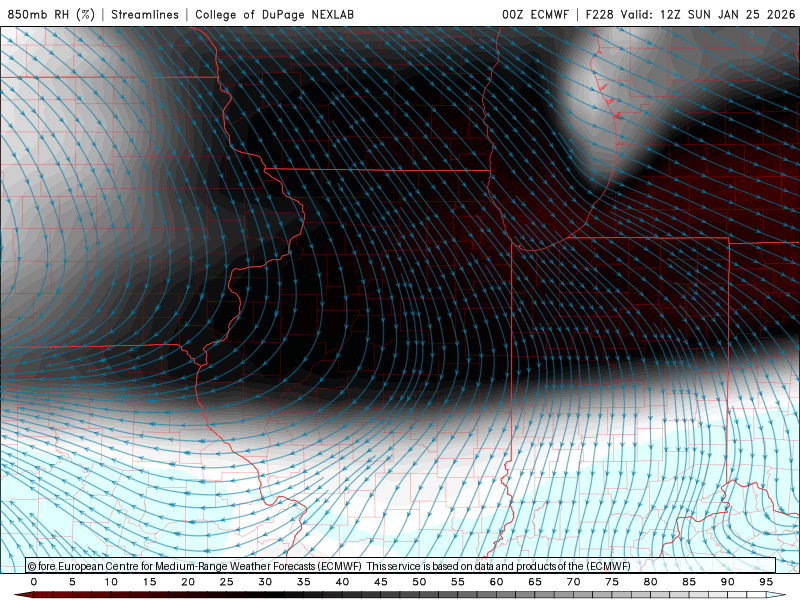The height and width of the screenshot is (600, 800).
Task: Click the "65" colorbar scale label
Action: (535, 582)
